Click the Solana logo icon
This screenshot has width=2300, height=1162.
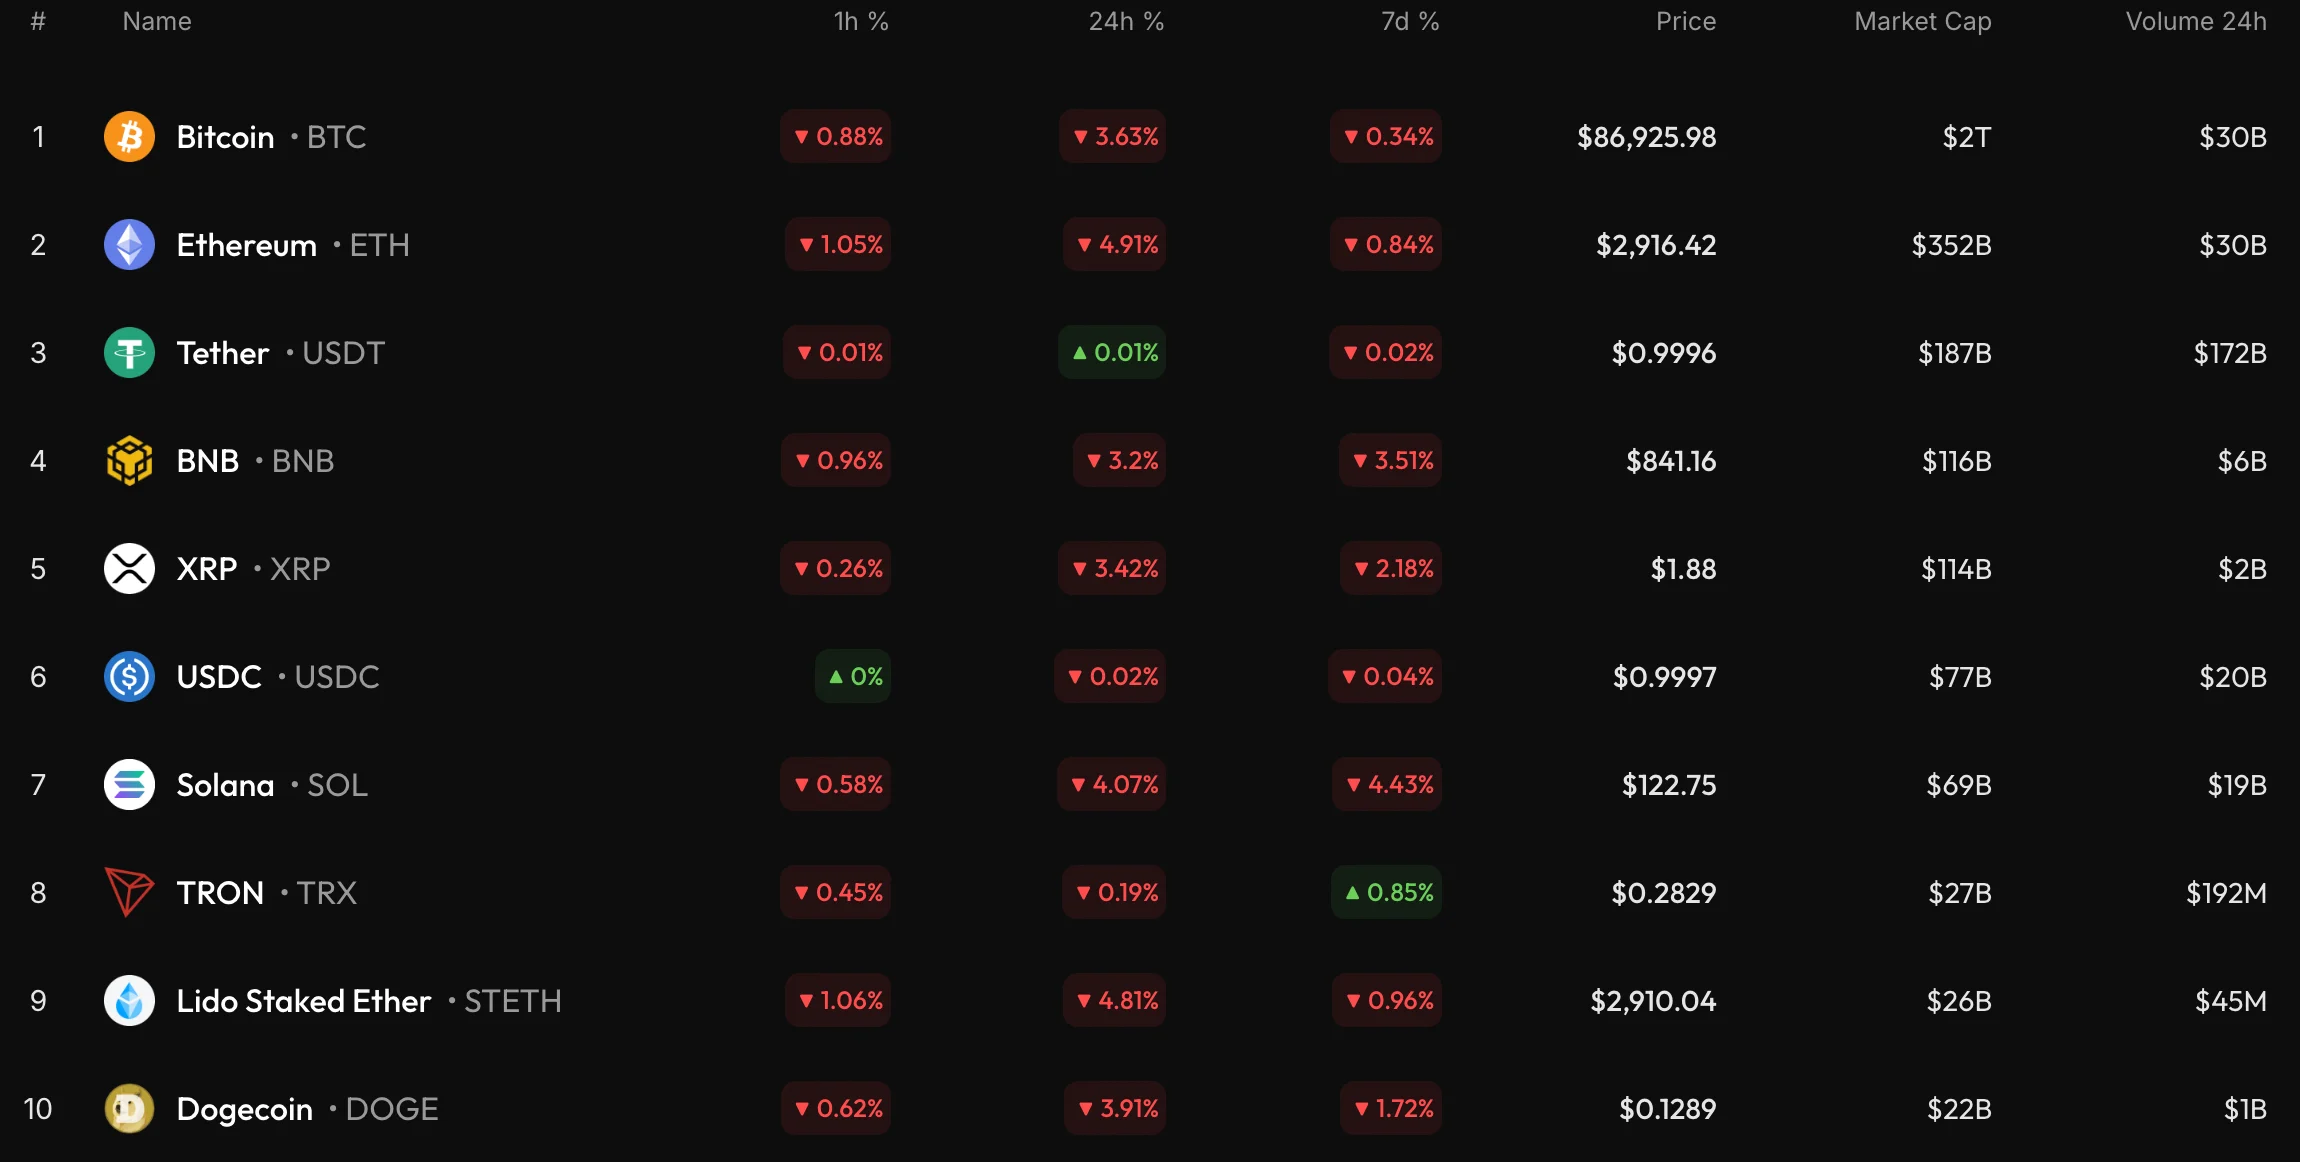tap(129, 785)
